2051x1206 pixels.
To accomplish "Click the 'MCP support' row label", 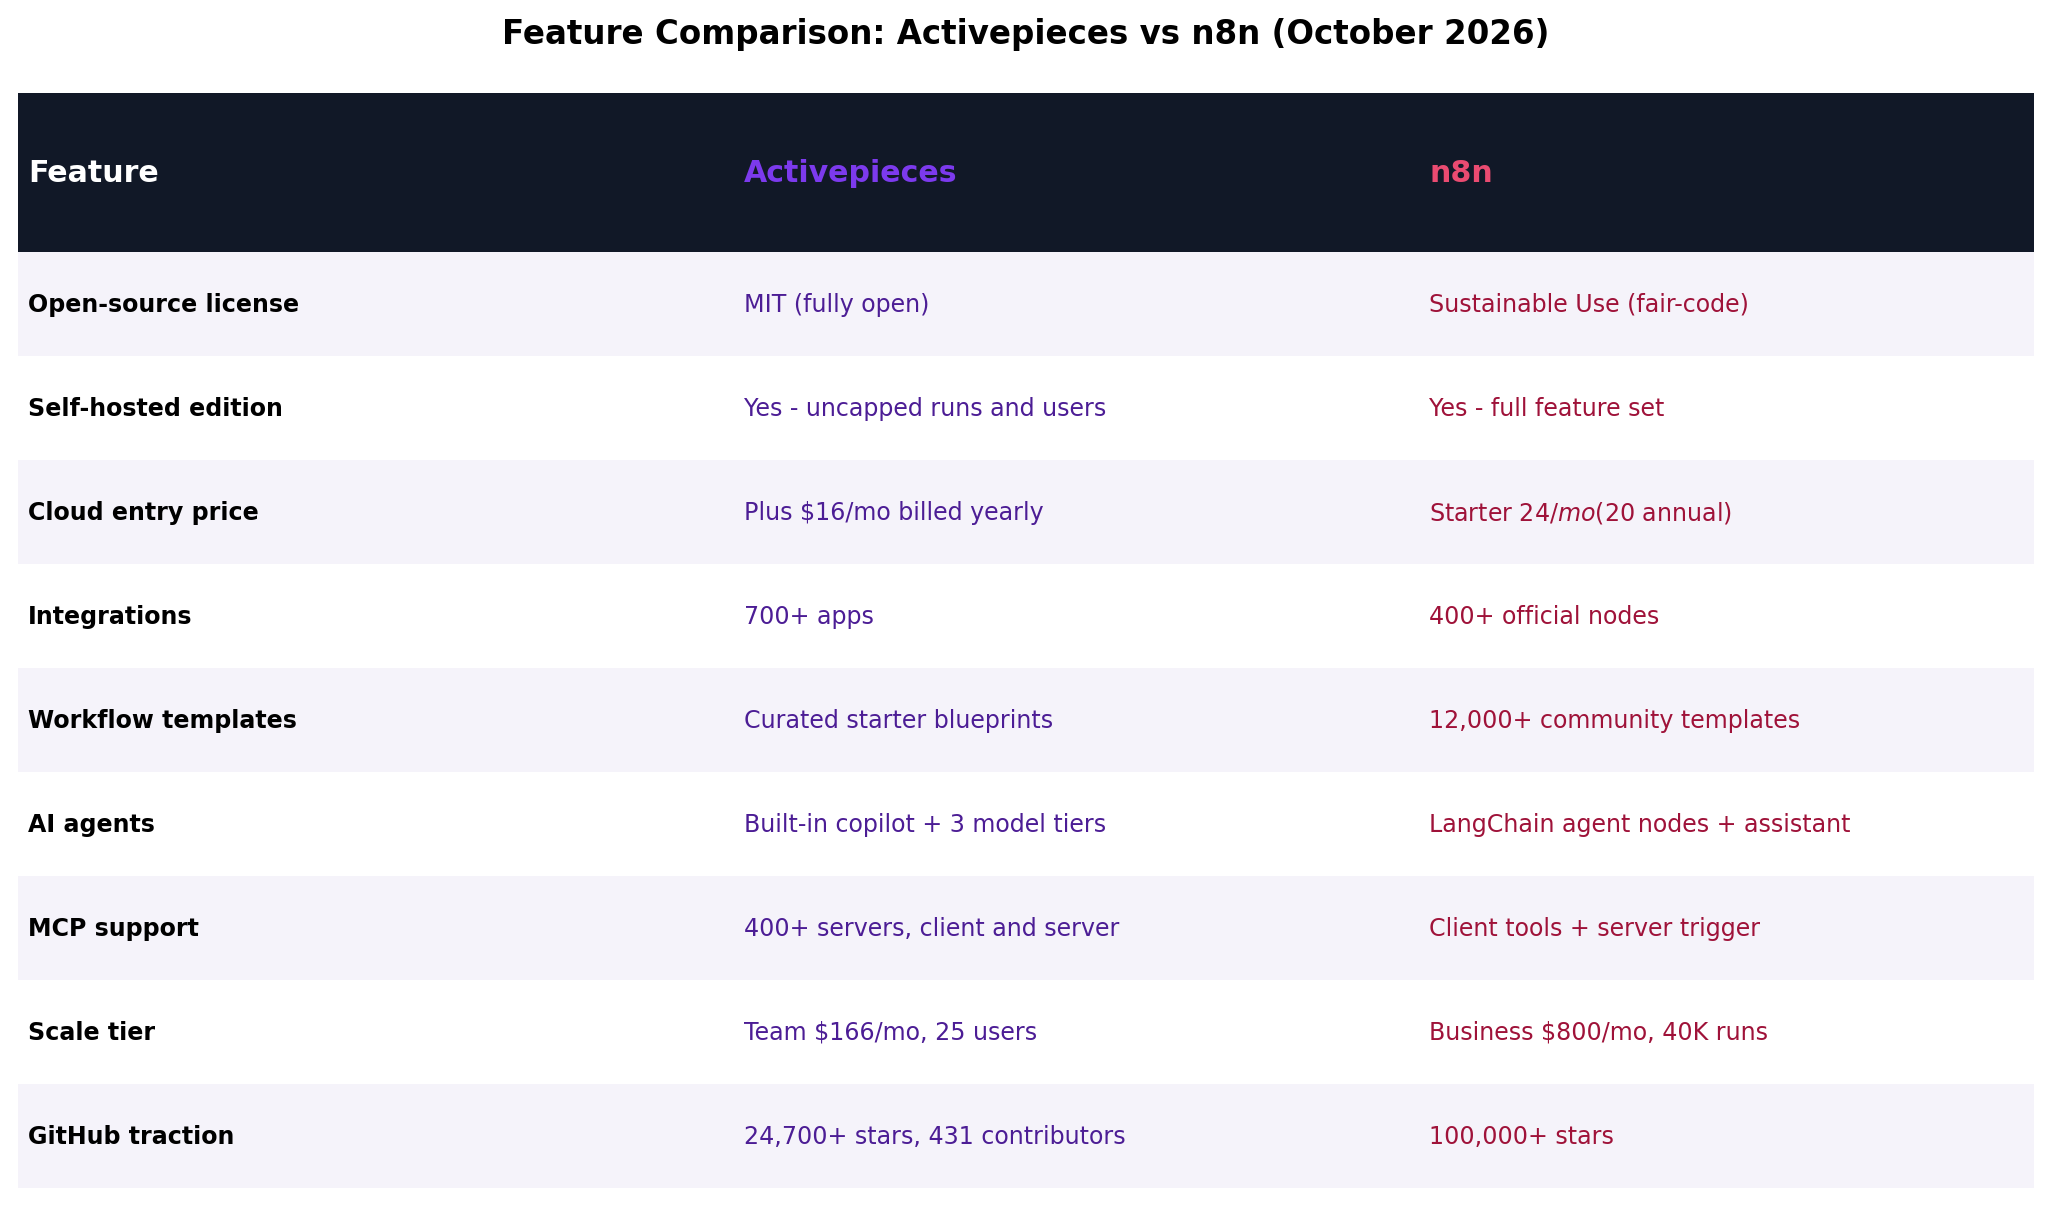I will [113, 928].
